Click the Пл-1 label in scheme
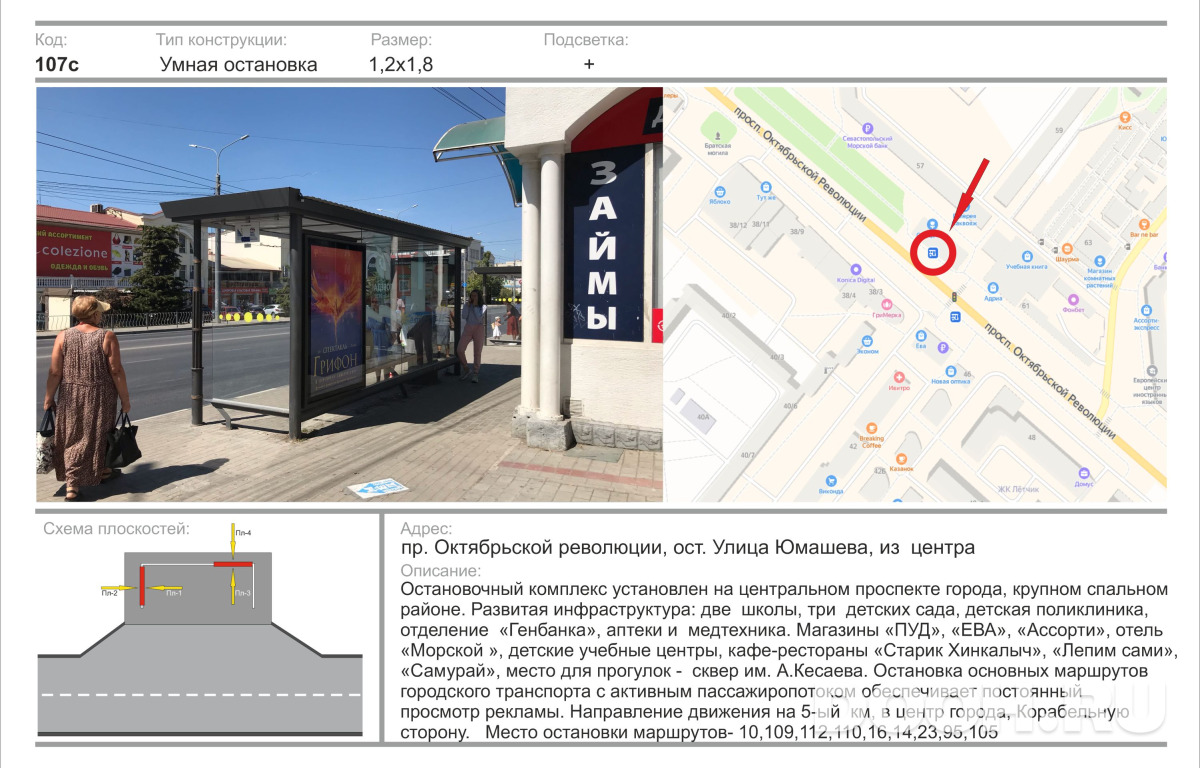 coord(173,594)
